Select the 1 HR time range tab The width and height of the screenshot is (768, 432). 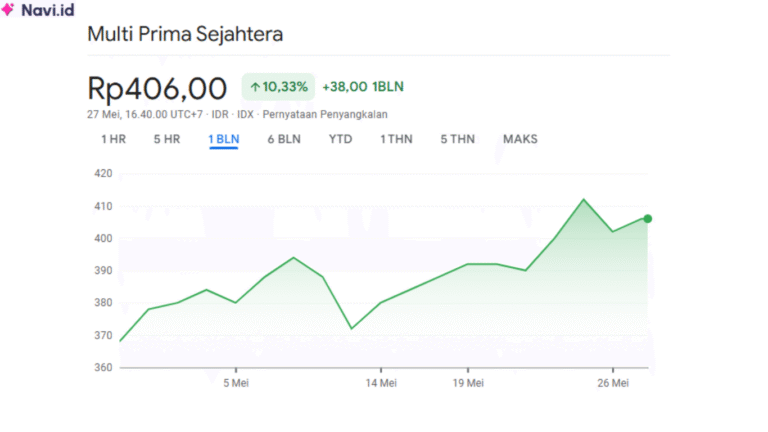[114, 139]
